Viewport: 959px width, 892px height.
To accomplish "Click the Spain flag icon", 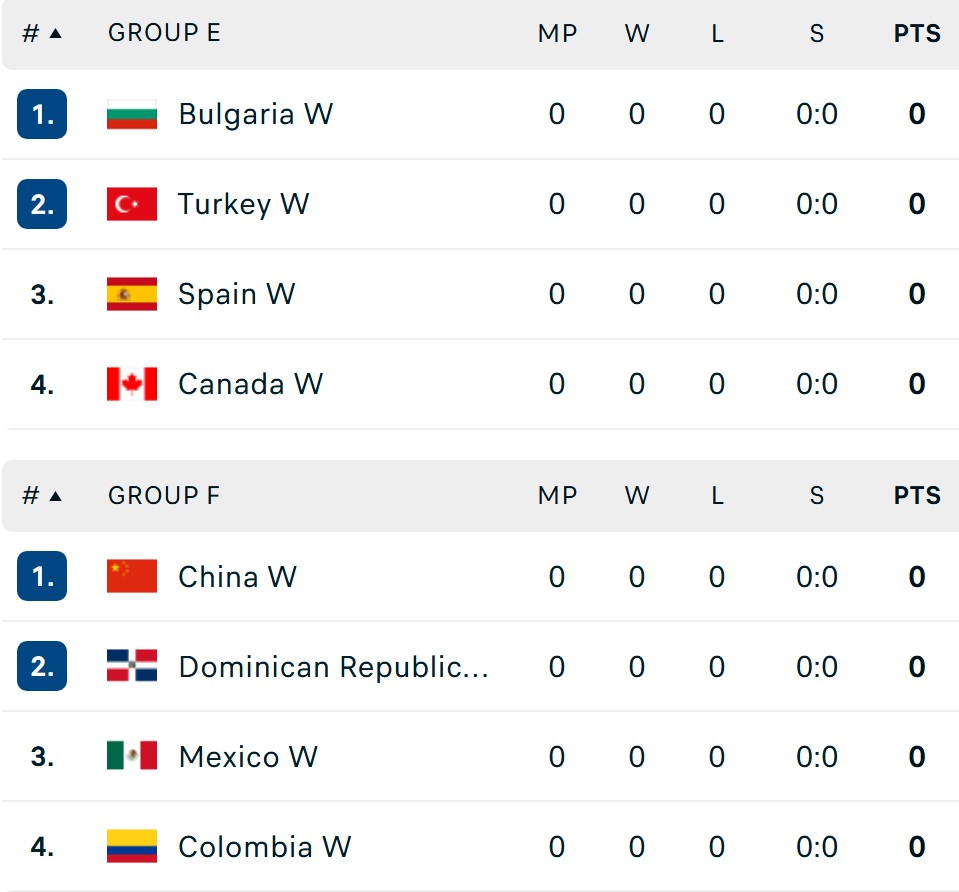I will pyautogui.click(x=131, y=294).
